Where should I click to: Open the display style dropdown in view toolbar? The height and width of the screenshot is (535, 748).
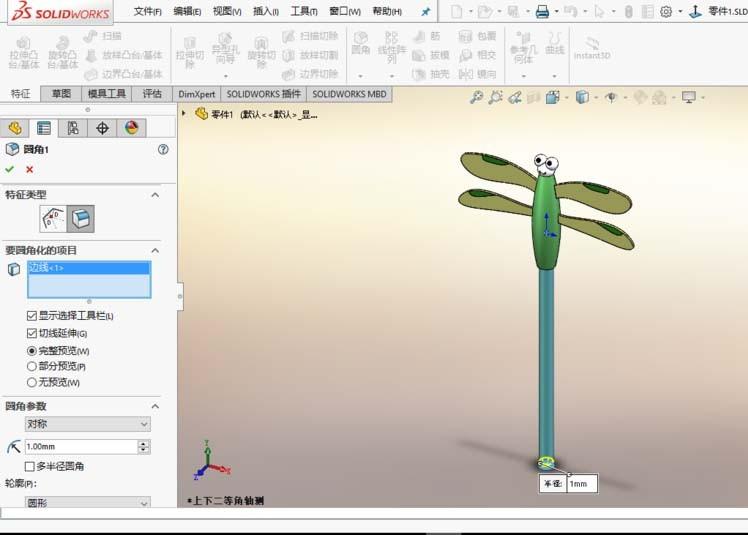pos(596,98)
